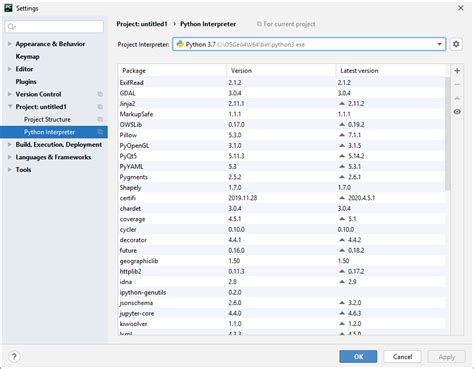Open the Project Interpreter dropdown
Viewport: 474px width, 369px height.
click(x=439, y=44)
